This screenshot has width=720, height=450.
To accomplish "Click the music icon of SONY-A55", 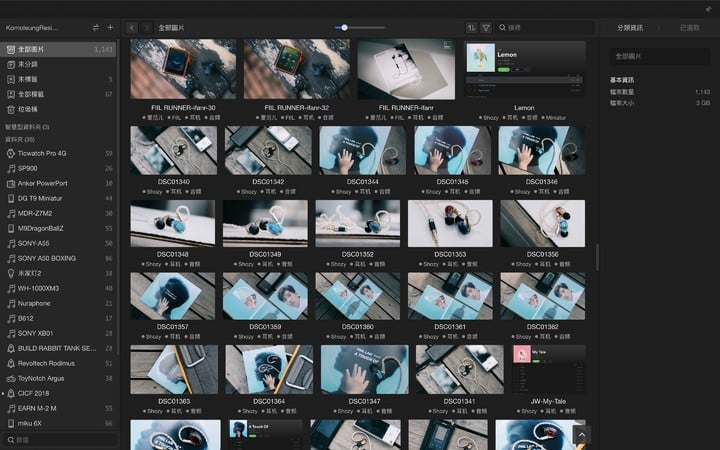I will (11, 243).
